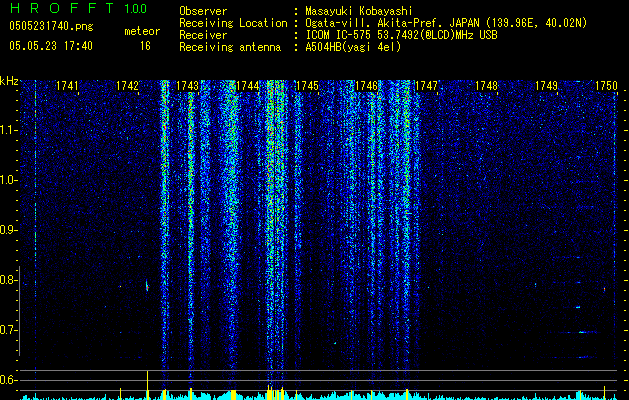The image size is (629, 400).
Task: Click the 1745 time marker
Action: click(307, 85)
